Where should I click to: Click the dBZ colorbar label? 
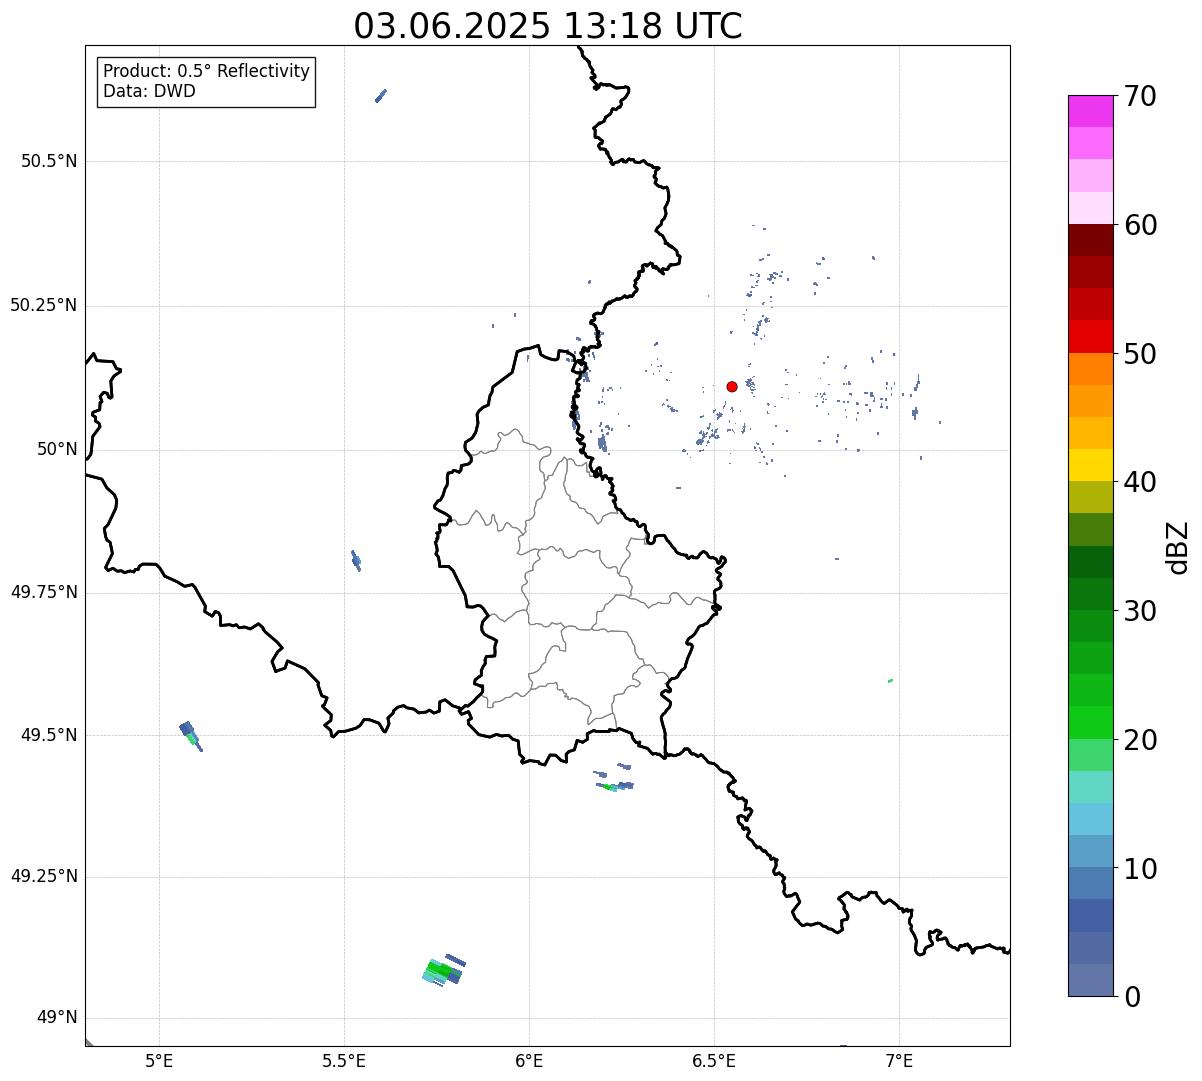tap(1179, 546)
